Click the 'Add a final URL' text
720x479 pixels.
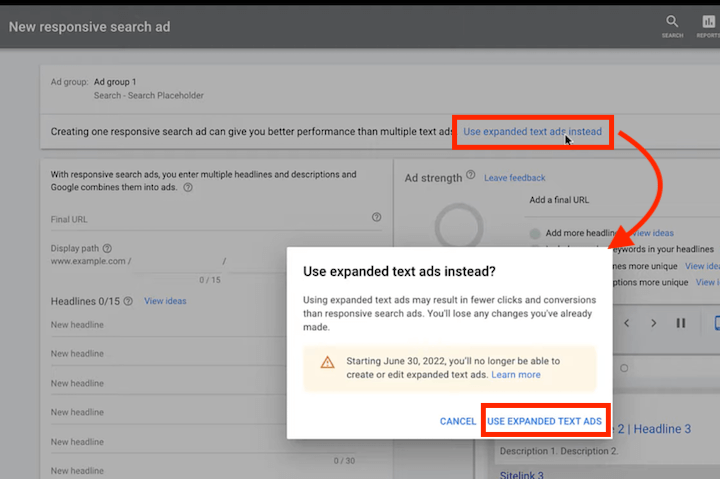coord(559,200)
